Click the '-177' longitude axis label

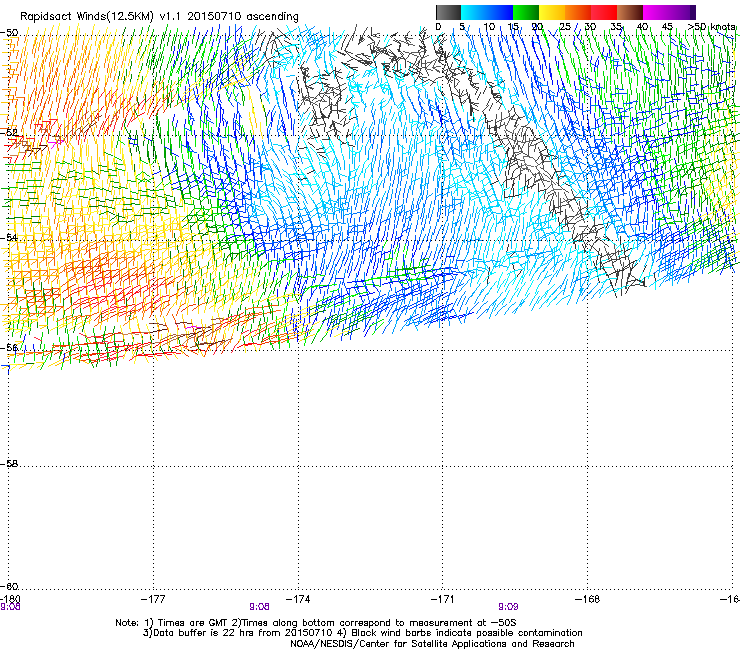point(153,599)
